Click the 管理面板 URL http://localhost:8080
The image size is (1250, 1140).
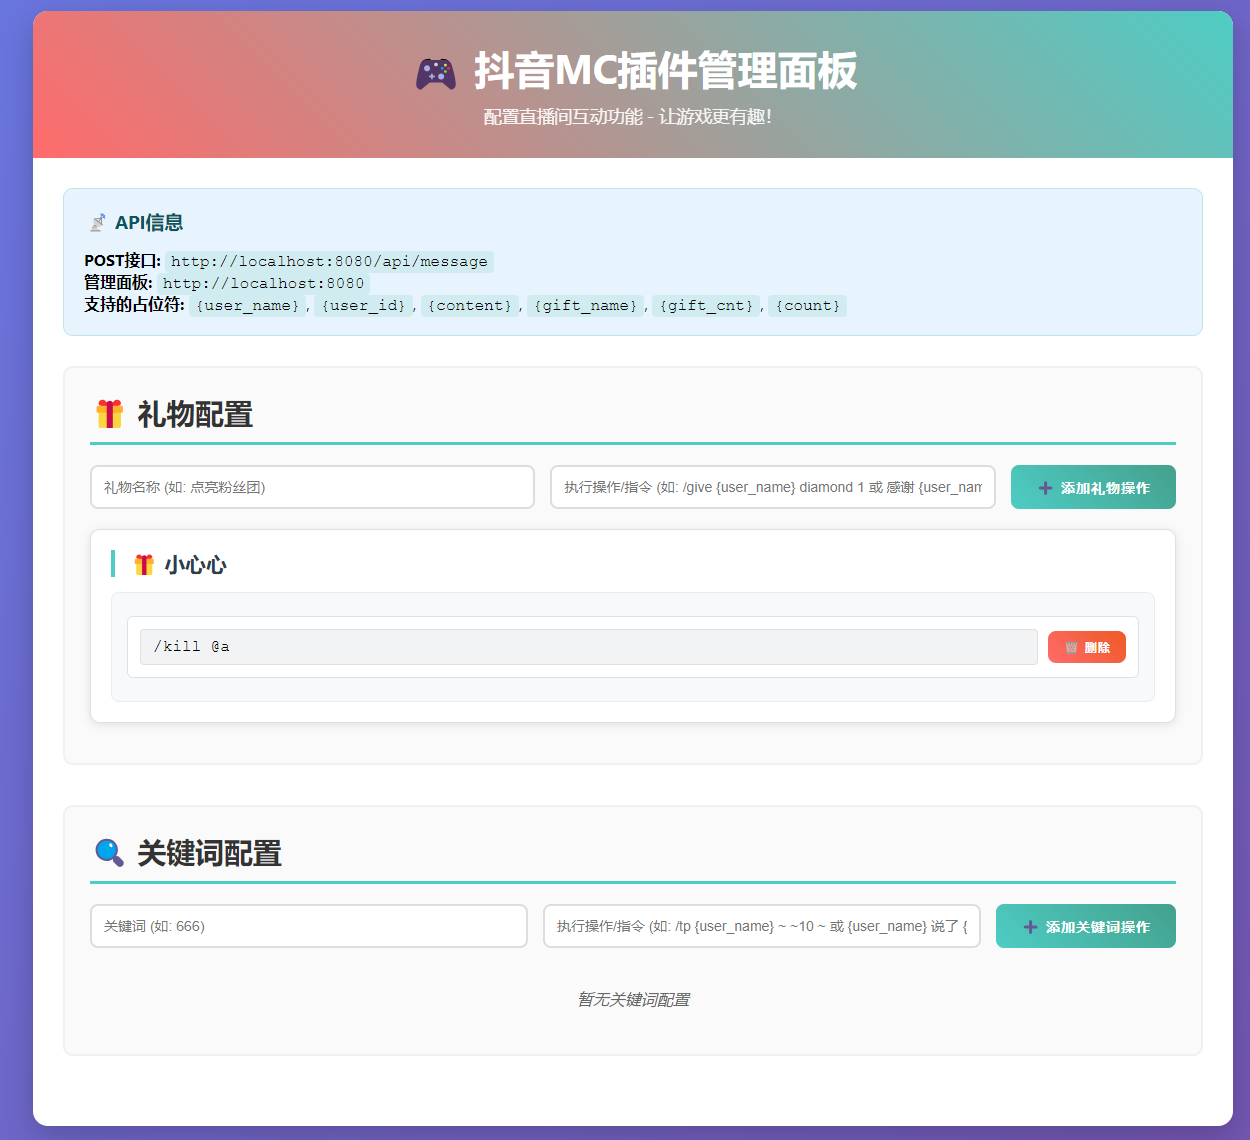[x=263, y=284]
